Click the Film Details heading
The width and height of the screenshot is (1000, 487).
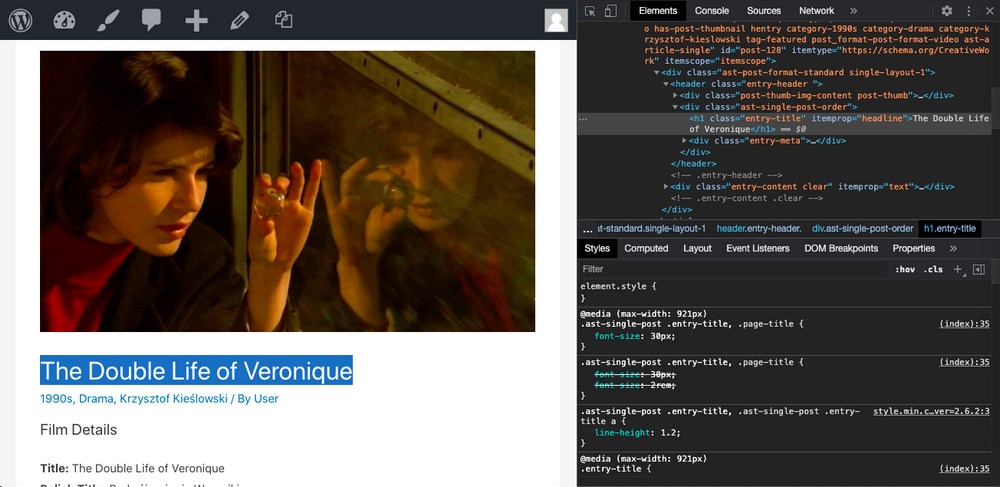click(x=78, y=430)
